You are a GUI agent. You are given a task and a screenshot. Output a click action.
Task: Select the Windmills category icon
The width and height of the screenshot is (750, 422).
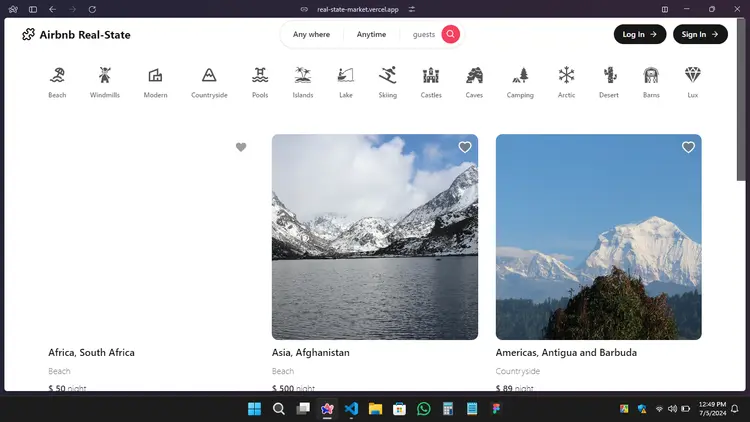pyautogui.click(x=105, y=75)
